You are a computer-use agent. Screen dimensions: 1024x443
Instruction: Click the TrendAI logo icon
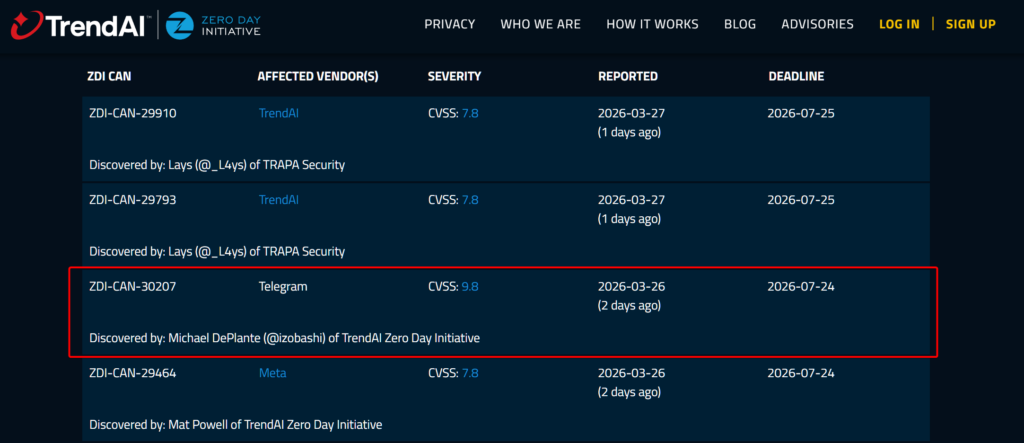pos(27,25)
